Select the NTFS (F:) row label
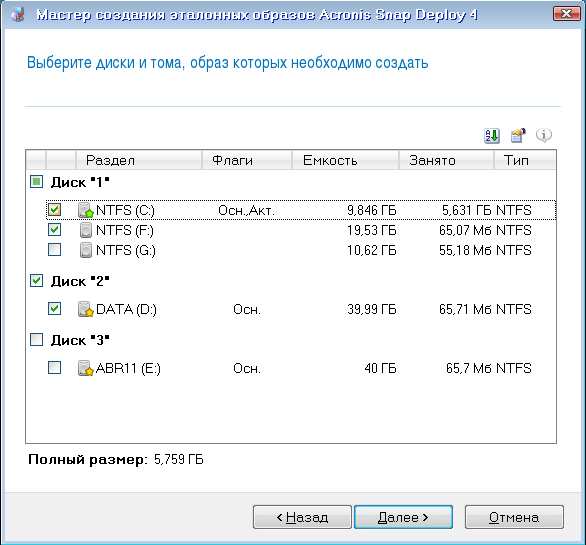Screen dimensions: 586x545 click(x=125, y=231)
